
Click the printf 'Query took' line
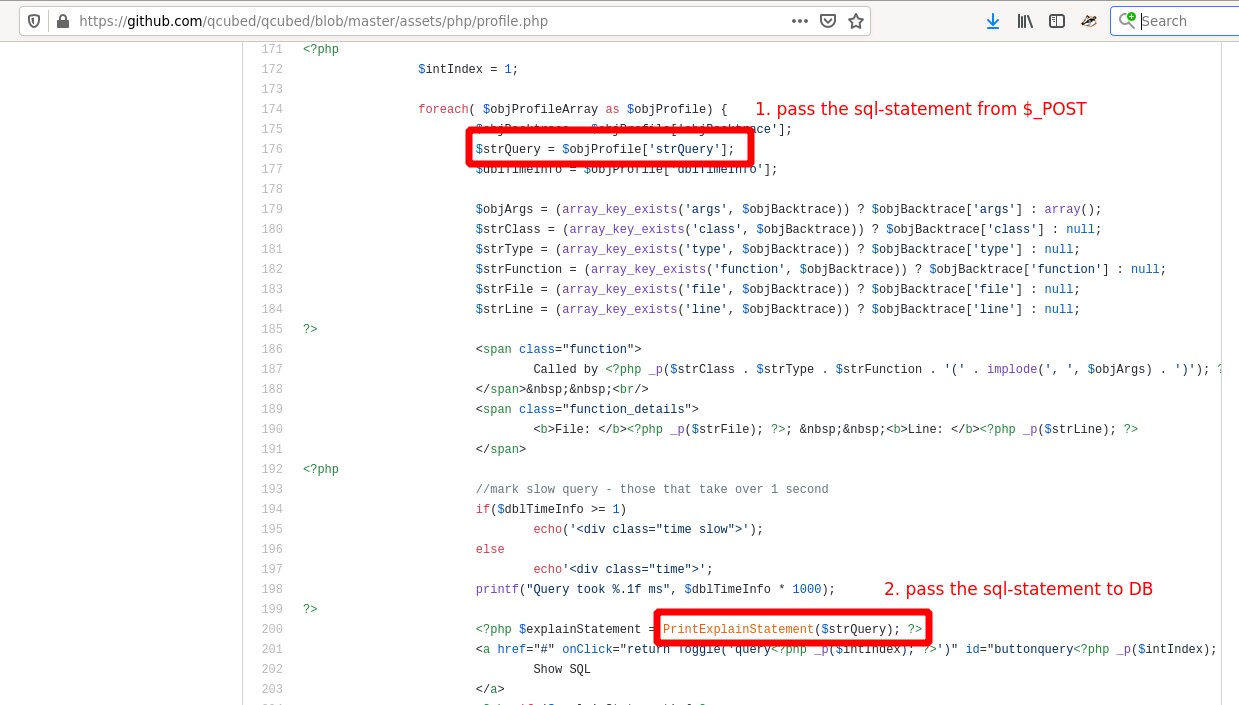(655, 589)
